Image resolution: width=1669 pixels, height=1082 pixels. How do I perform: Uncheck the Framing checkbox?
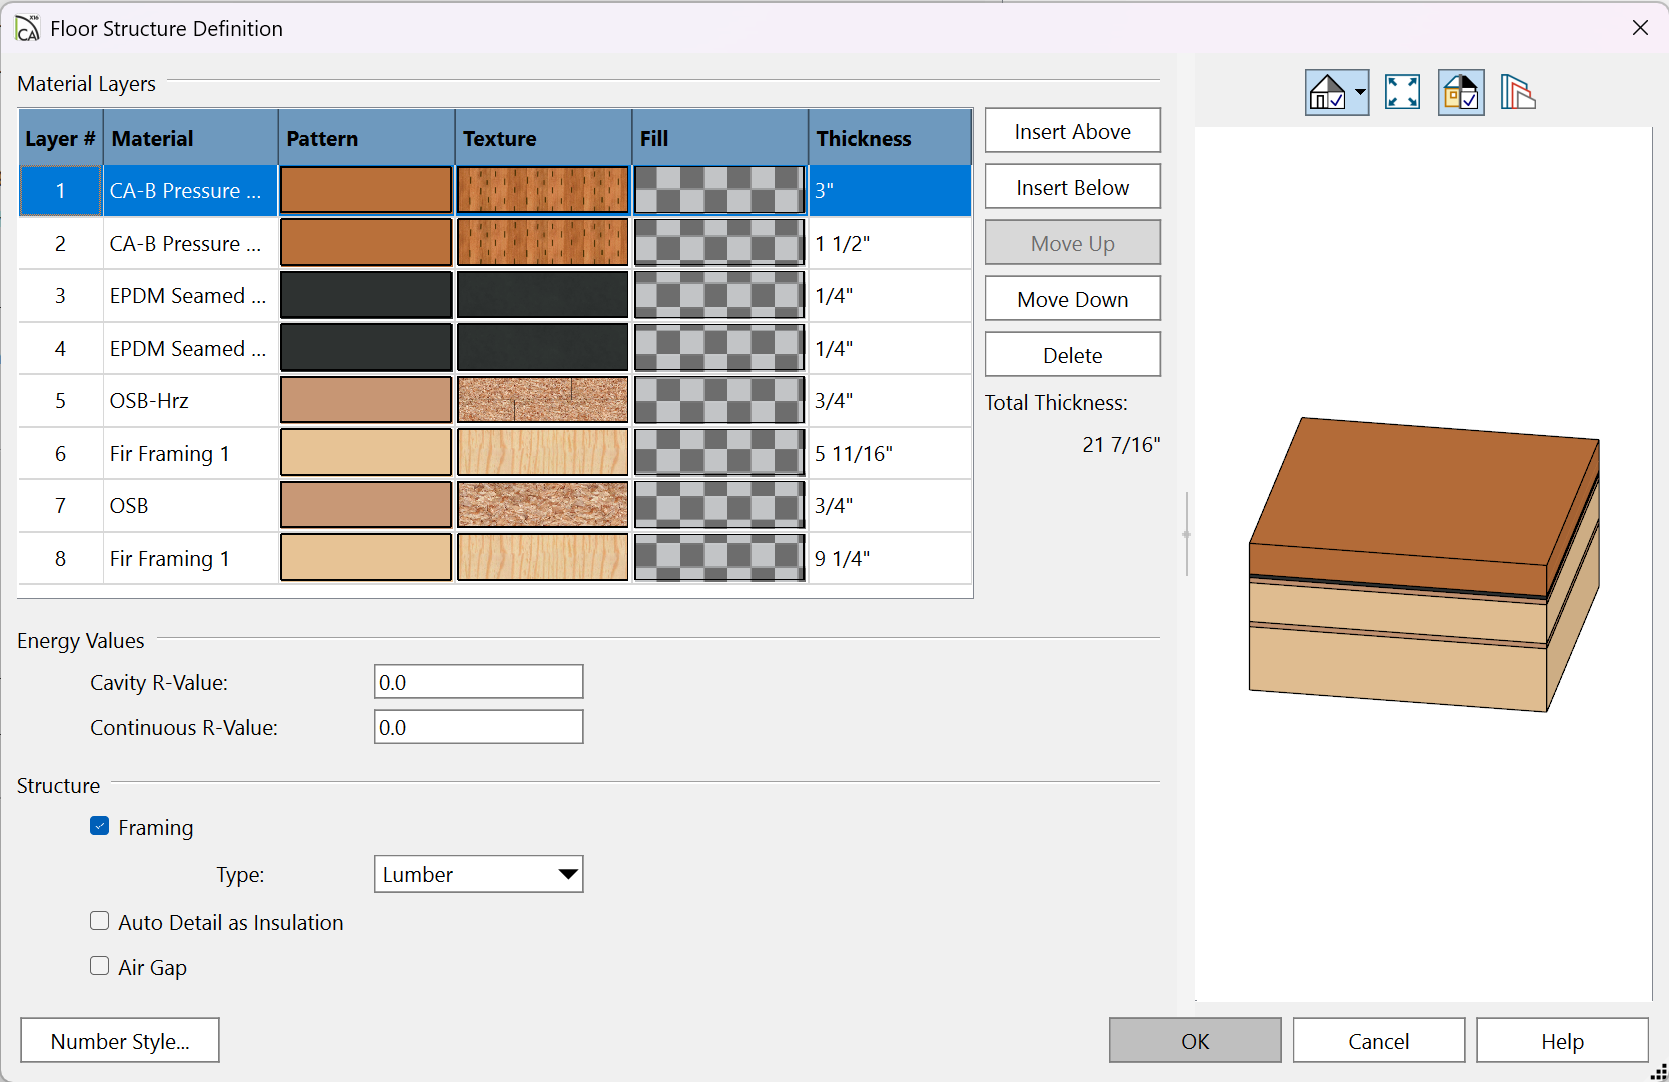coord(100,826)
